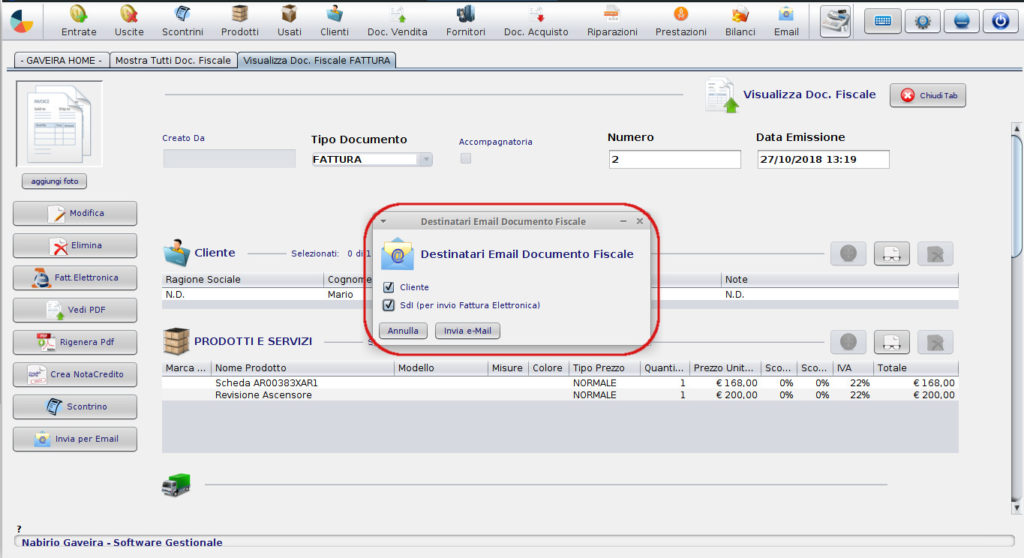Click the blue minimize bar toolbar button
Screen dimensions: 1024x558
pos(961,21)
